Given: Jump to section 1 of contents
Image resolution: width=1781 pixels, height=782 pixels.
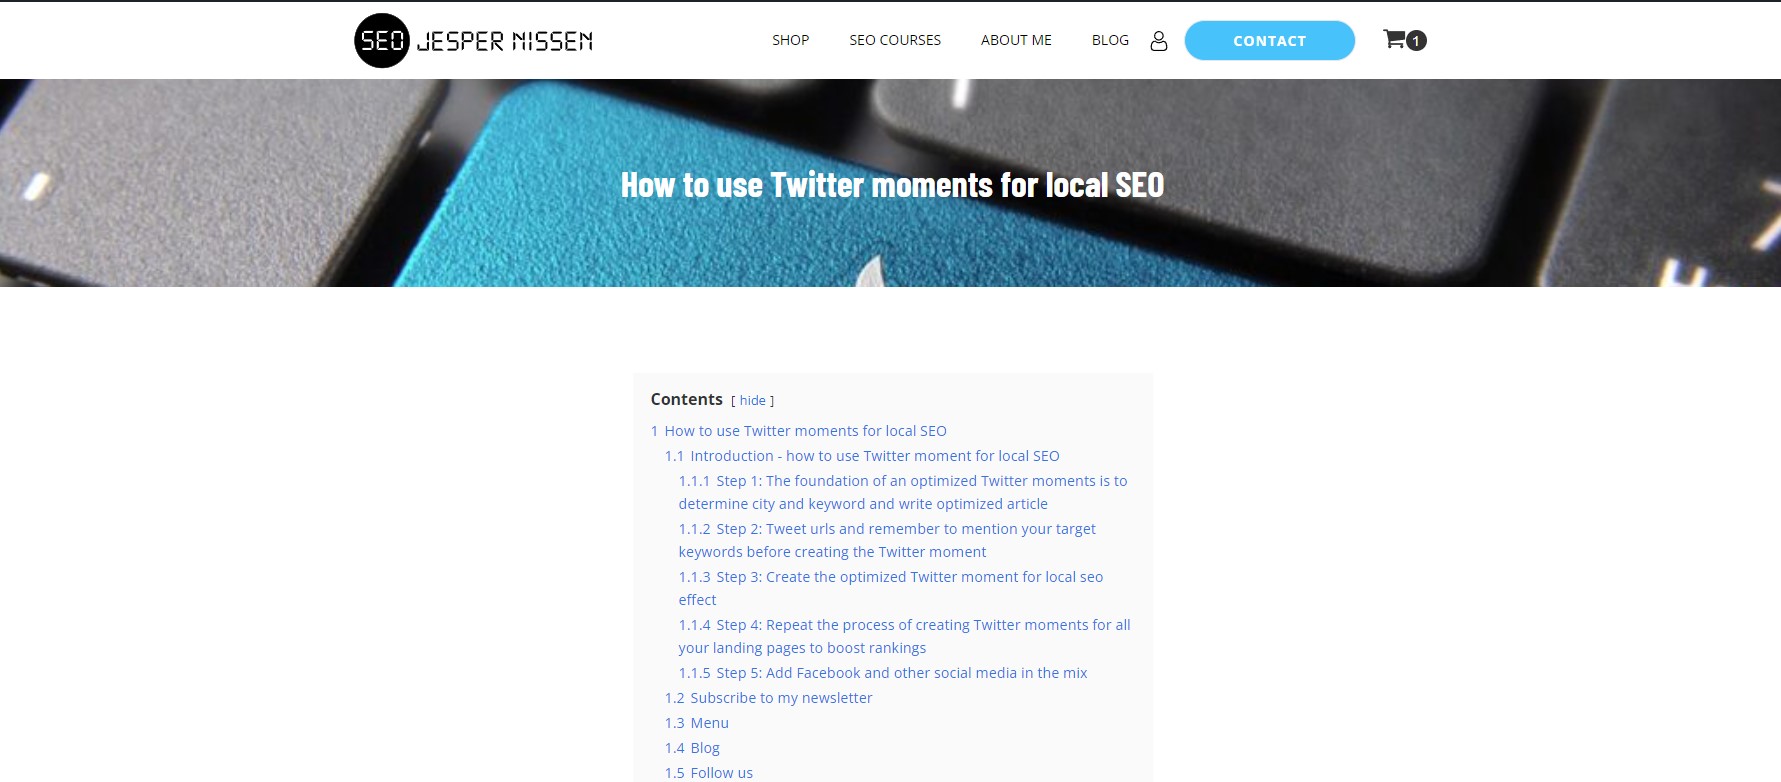Looking at the screenshot, I should click(805, 431).
